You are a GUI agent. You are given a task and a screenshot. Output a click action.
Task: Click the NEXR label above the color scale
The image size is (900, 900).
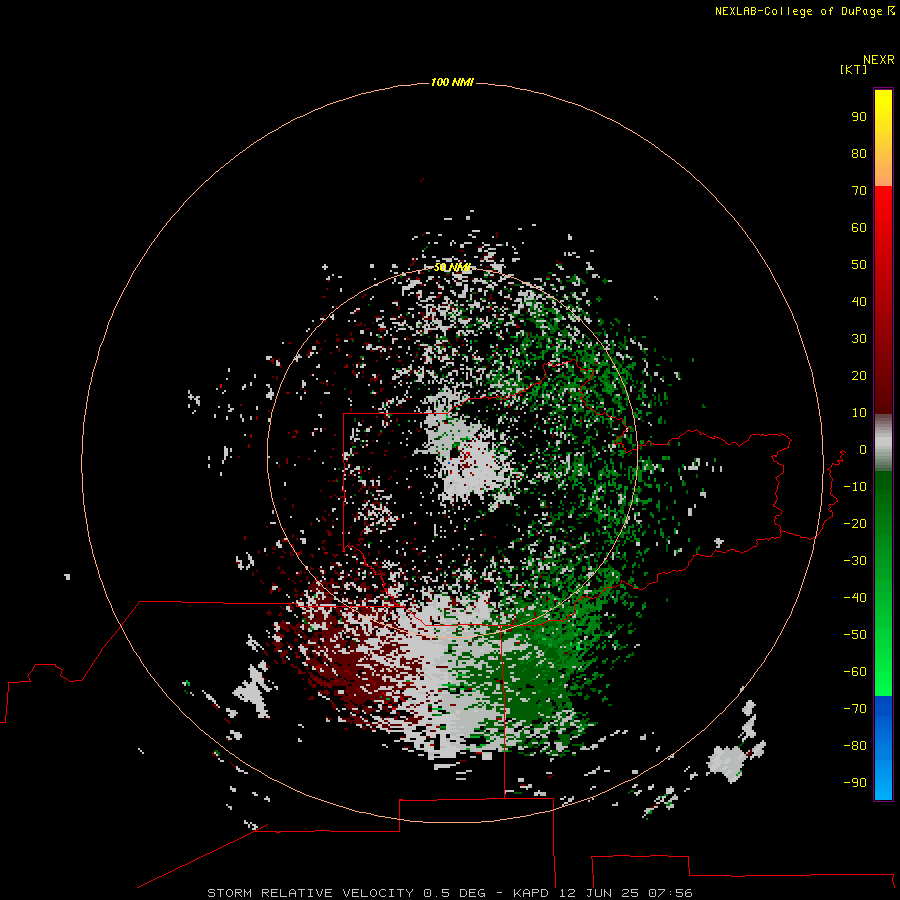coord(879,60)
